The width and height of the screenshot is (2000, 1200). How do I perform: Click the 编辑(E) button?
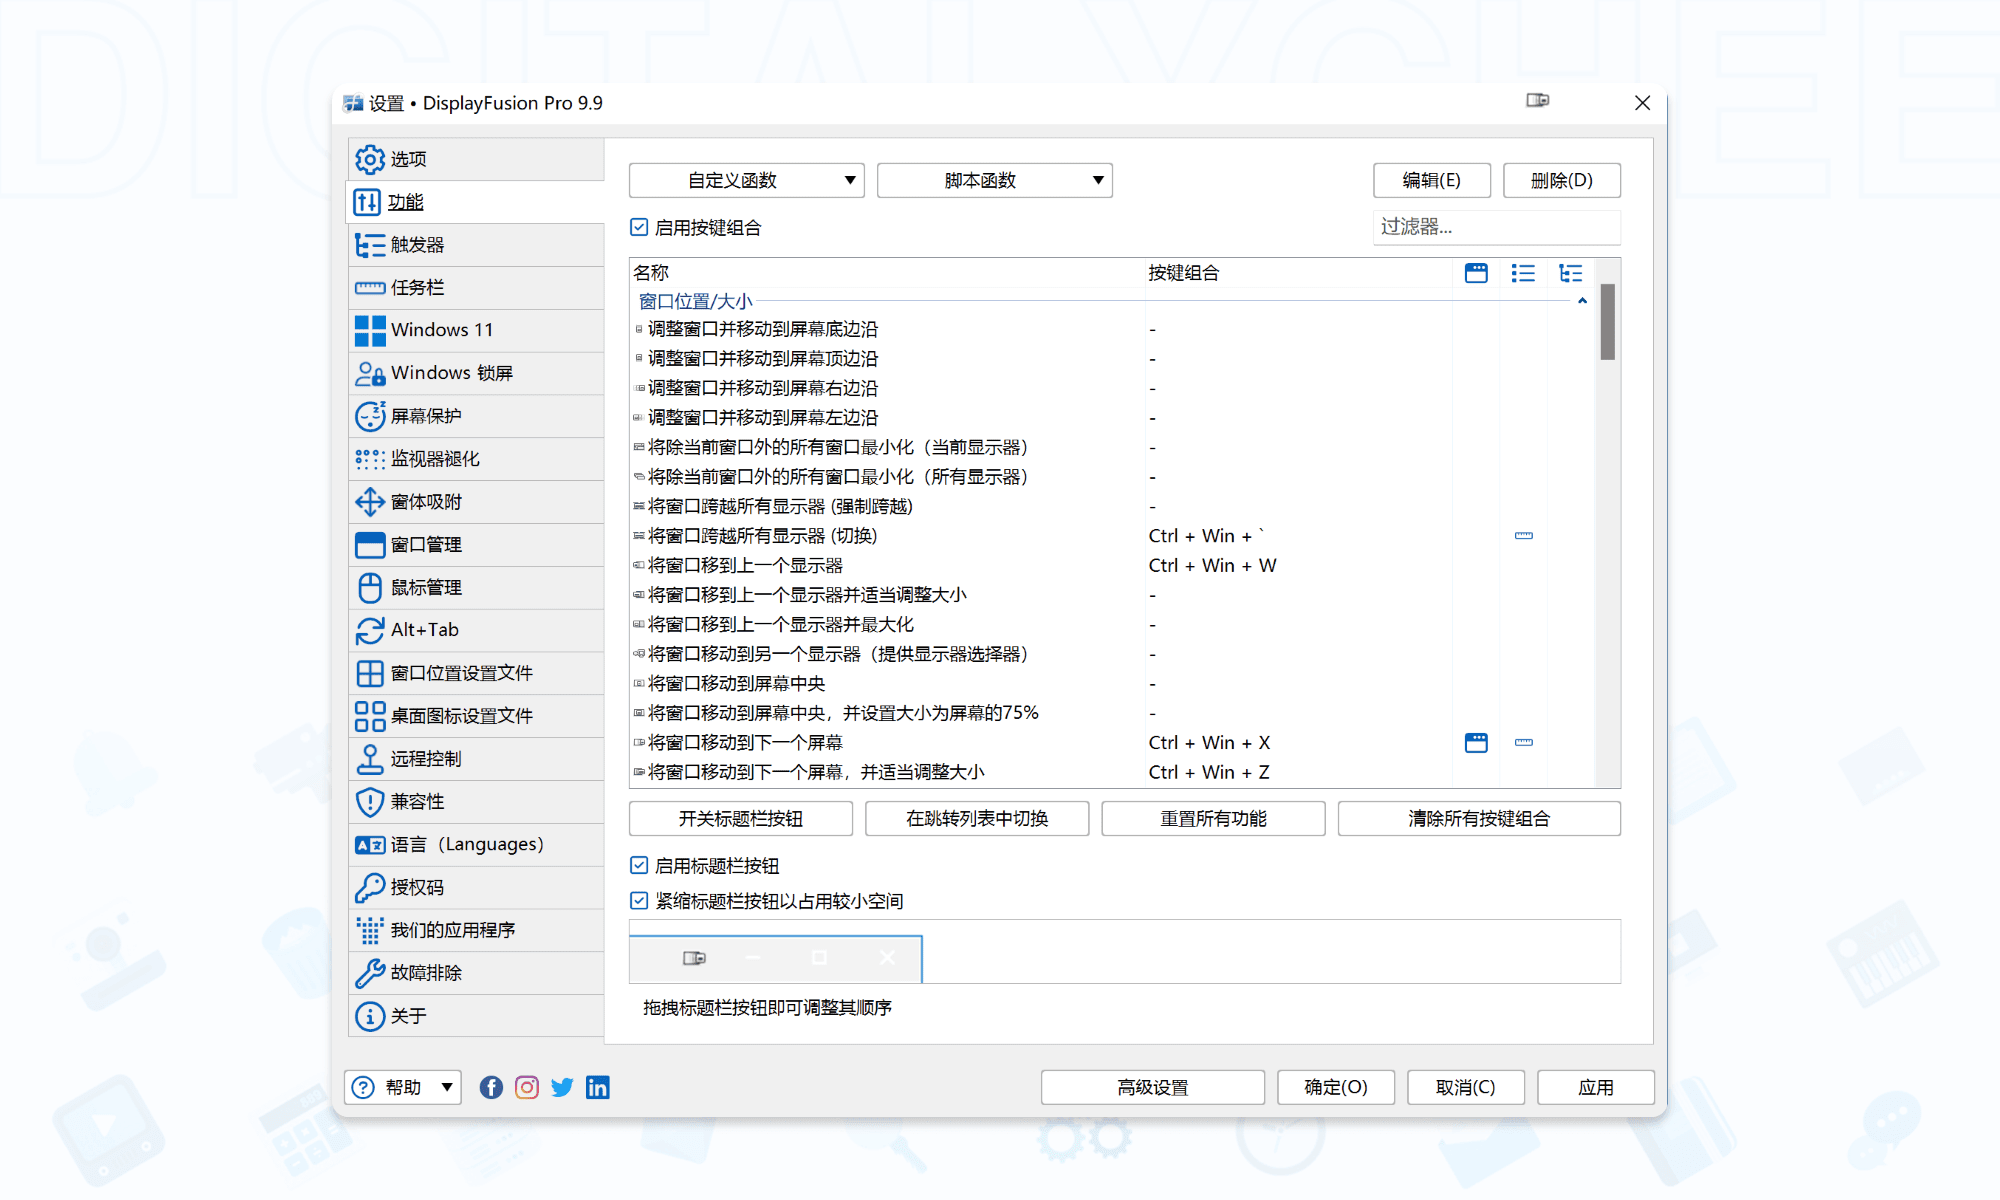pyautogui.click(x=1432, y=180)
